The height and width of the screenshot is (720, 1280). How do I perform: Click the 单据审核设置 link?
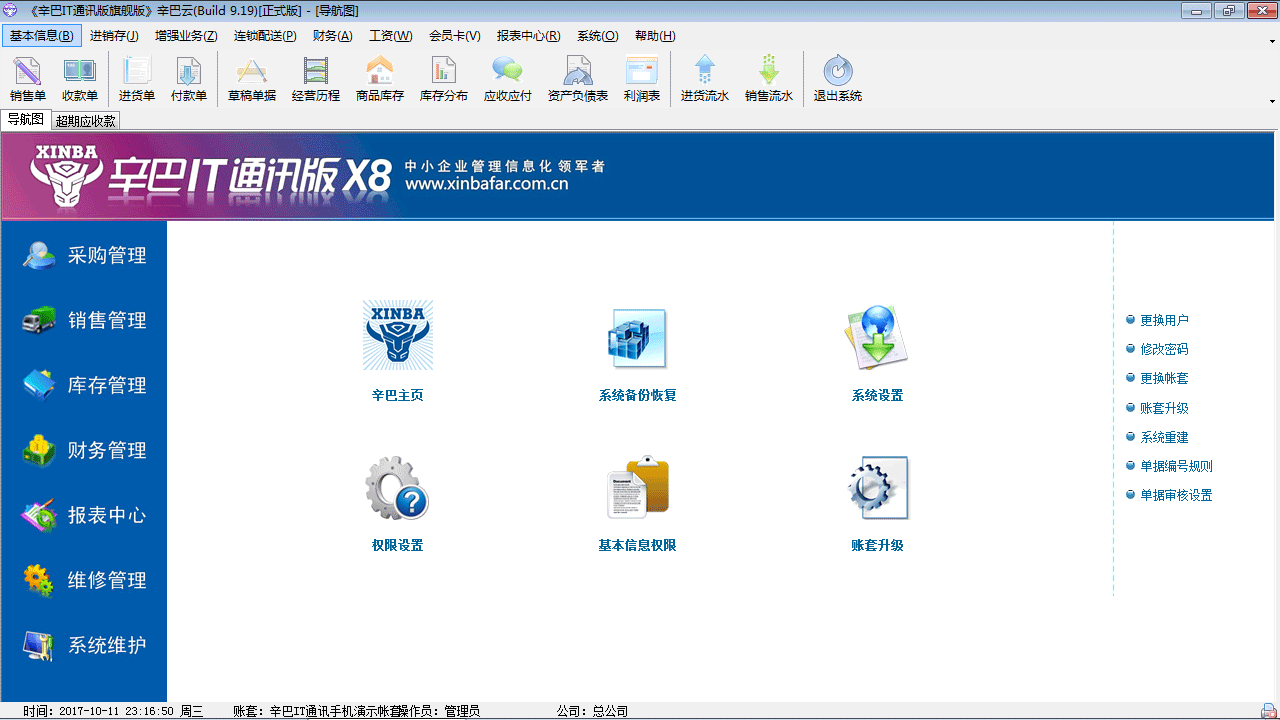pyautogui.click(x=1176, y=496)
